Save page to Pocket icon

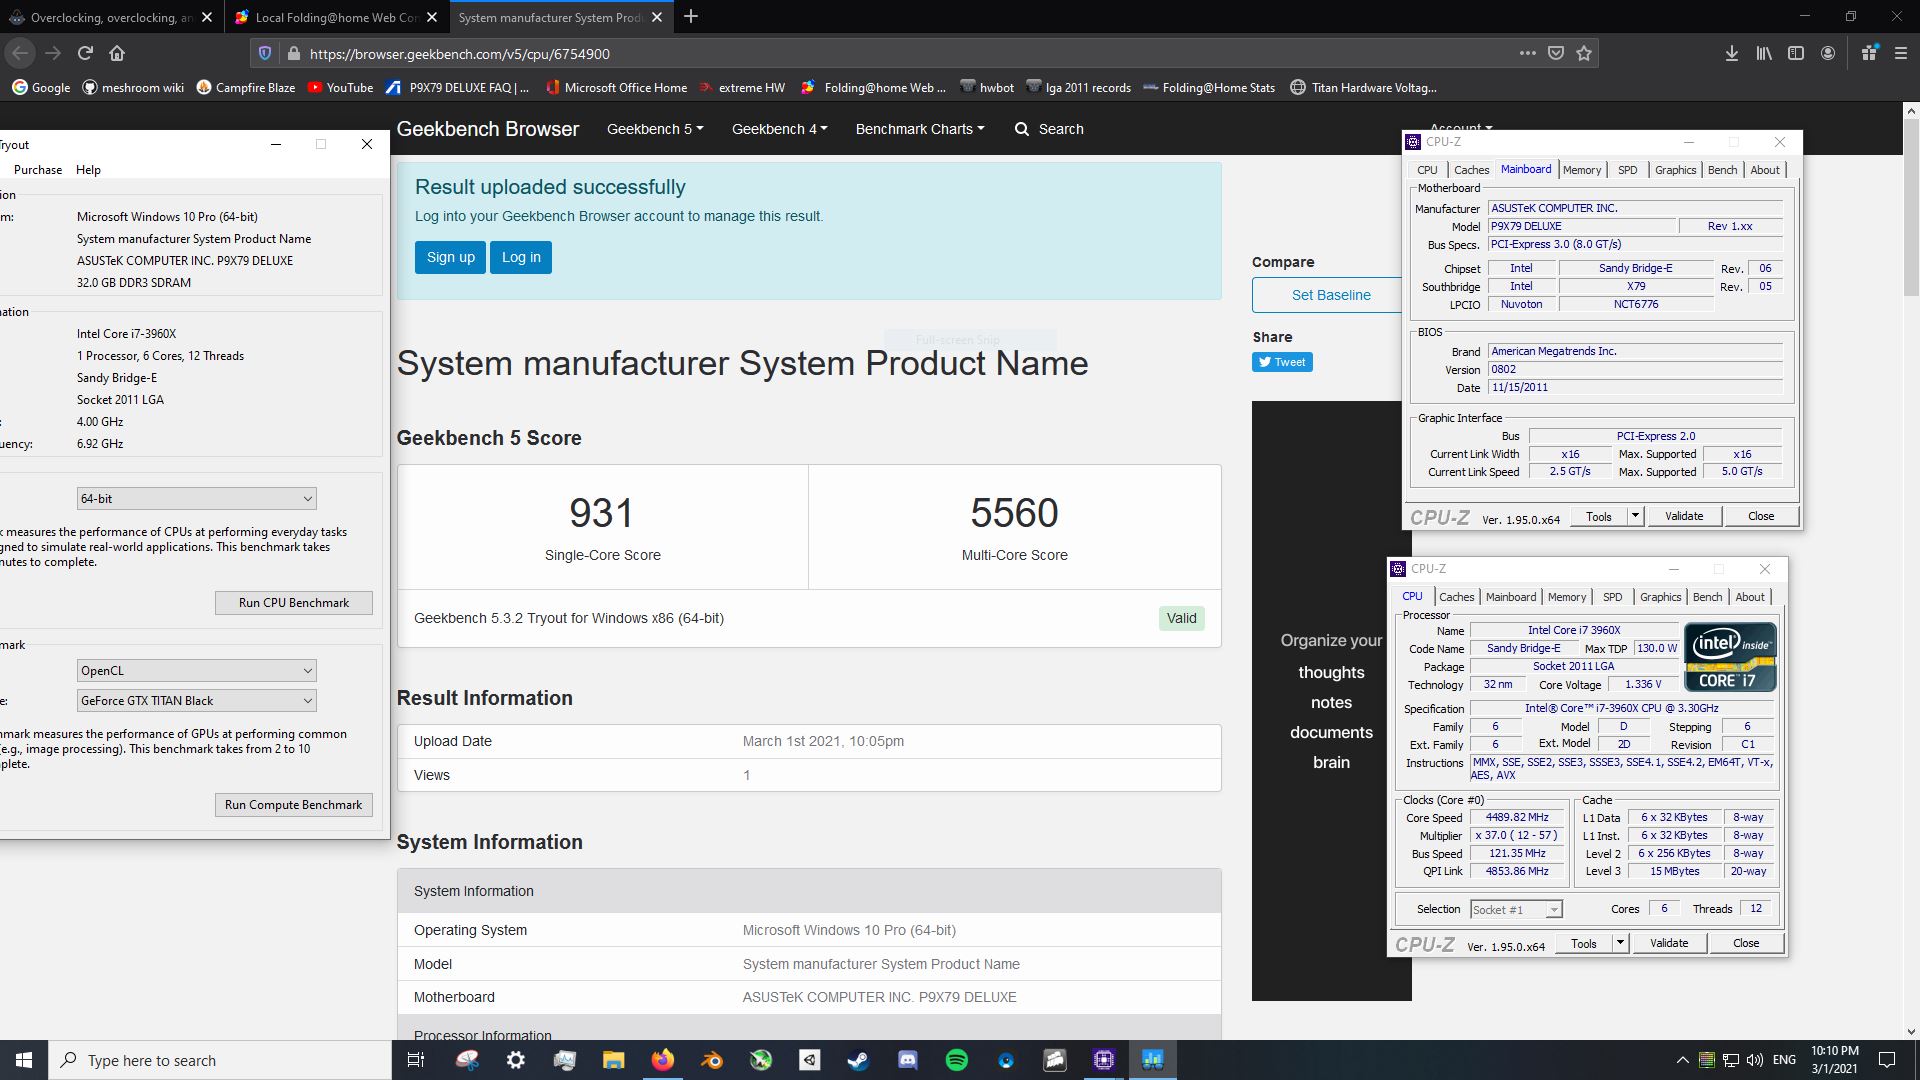(x=1556, y=53)
